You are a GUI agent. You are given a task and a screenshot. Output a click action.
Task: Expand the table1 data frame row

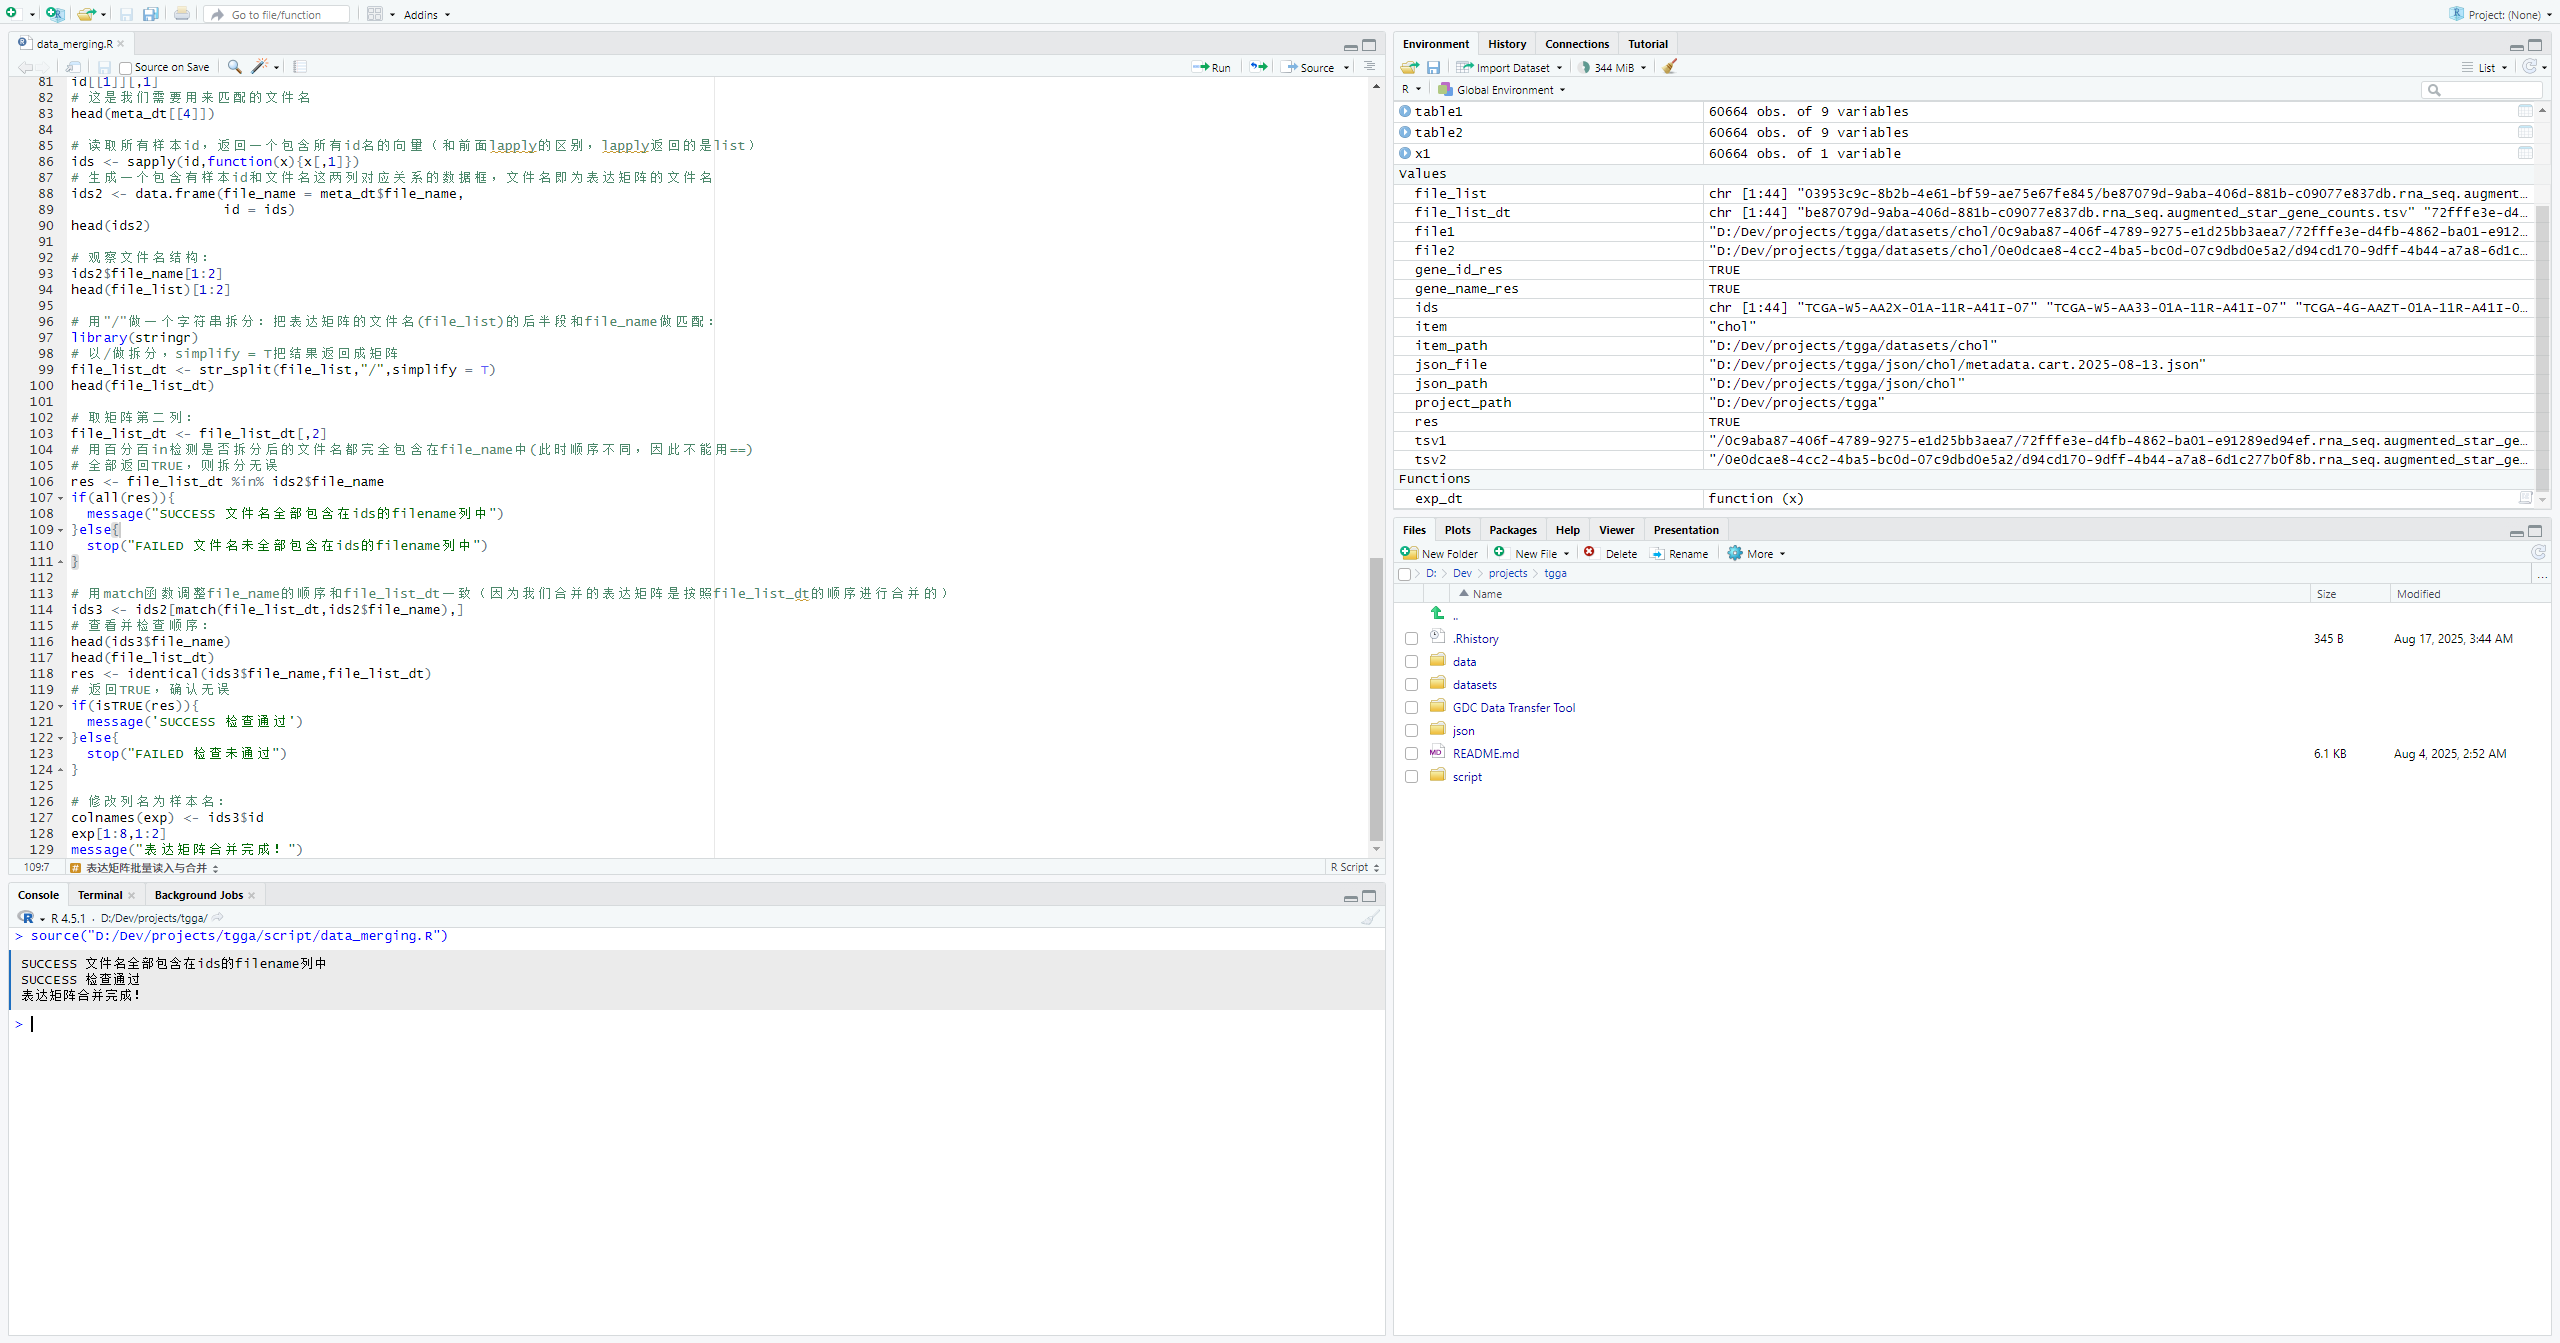(x=1405, y=111)
